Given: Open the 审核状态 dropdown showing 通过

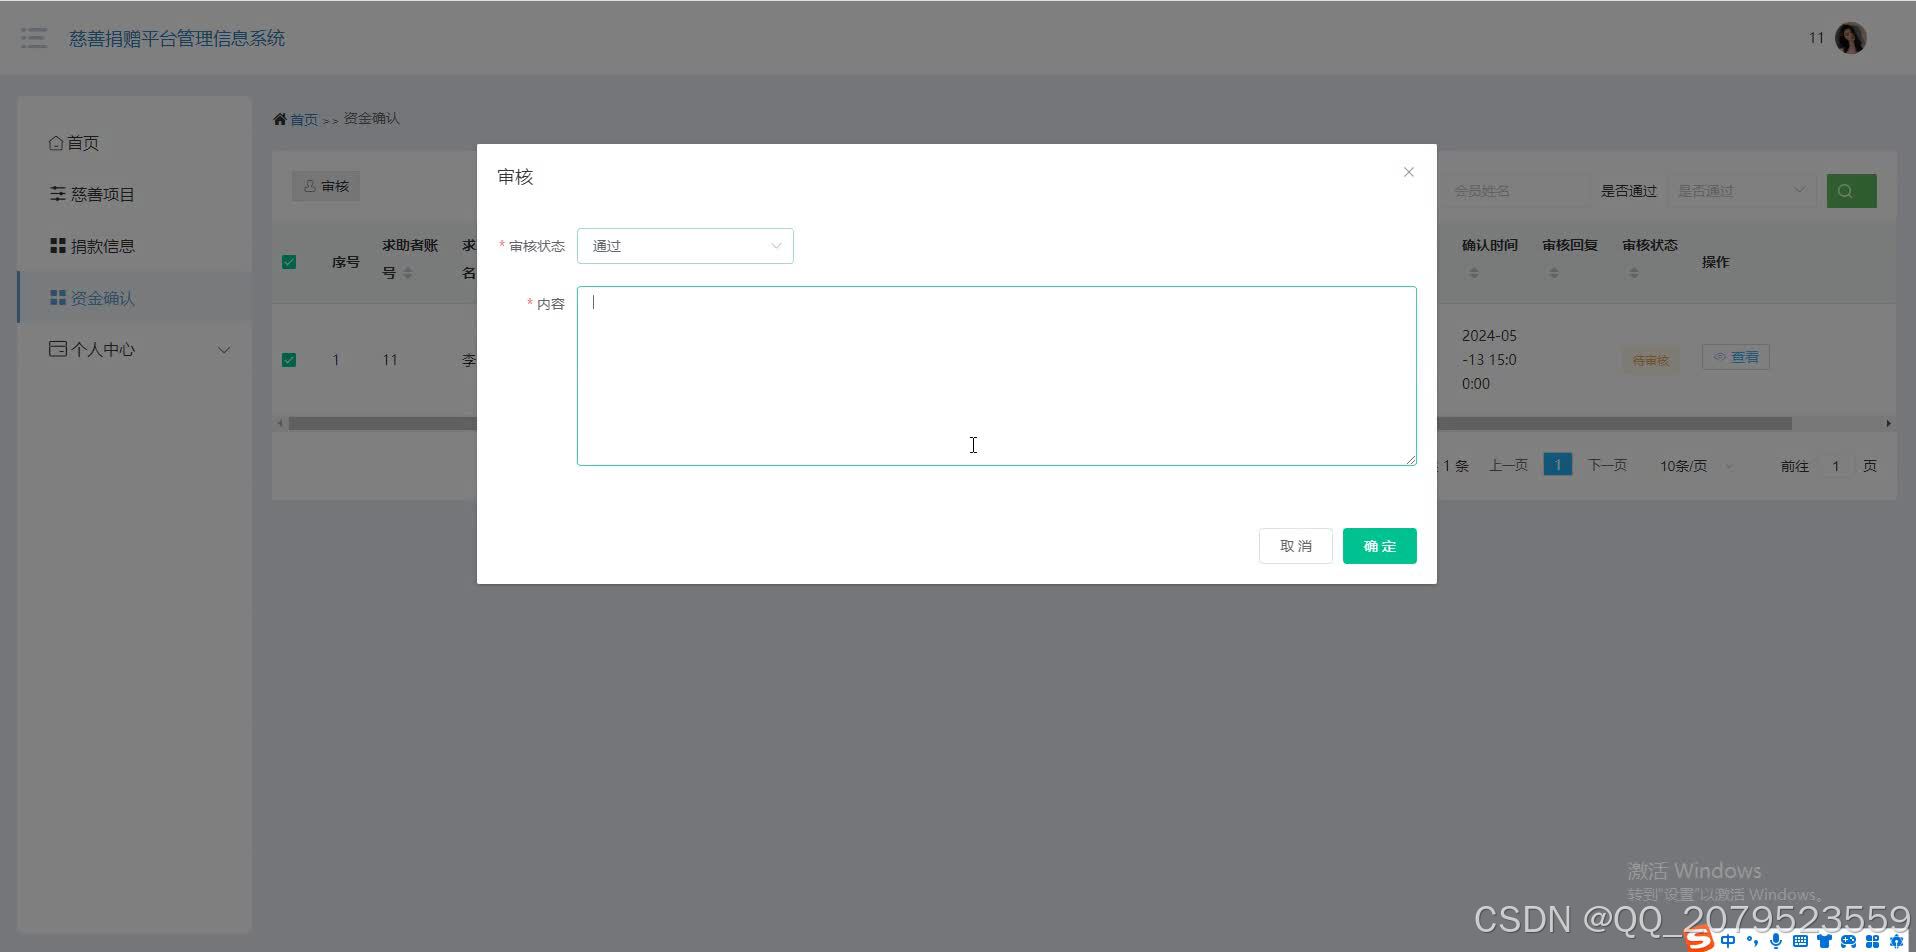Looking at the screenshot, I should point(685,246).
